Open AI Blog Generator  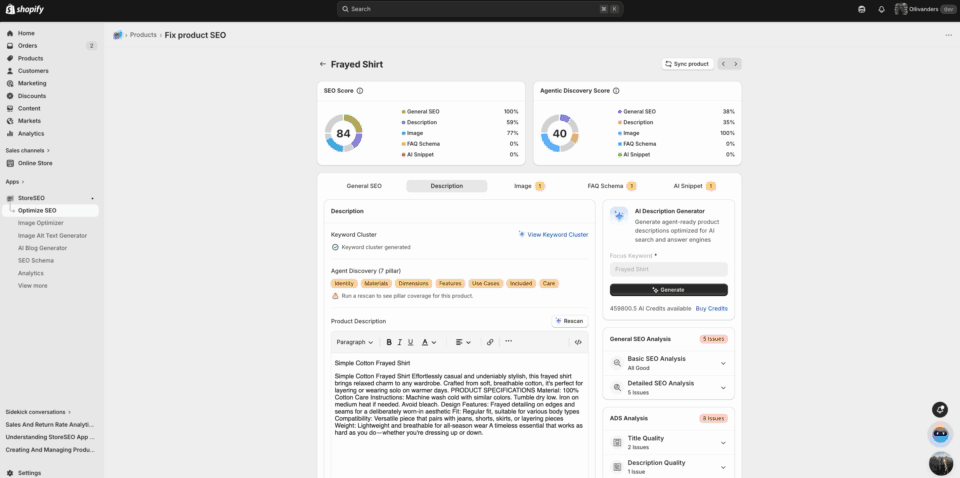coord(42,248)
